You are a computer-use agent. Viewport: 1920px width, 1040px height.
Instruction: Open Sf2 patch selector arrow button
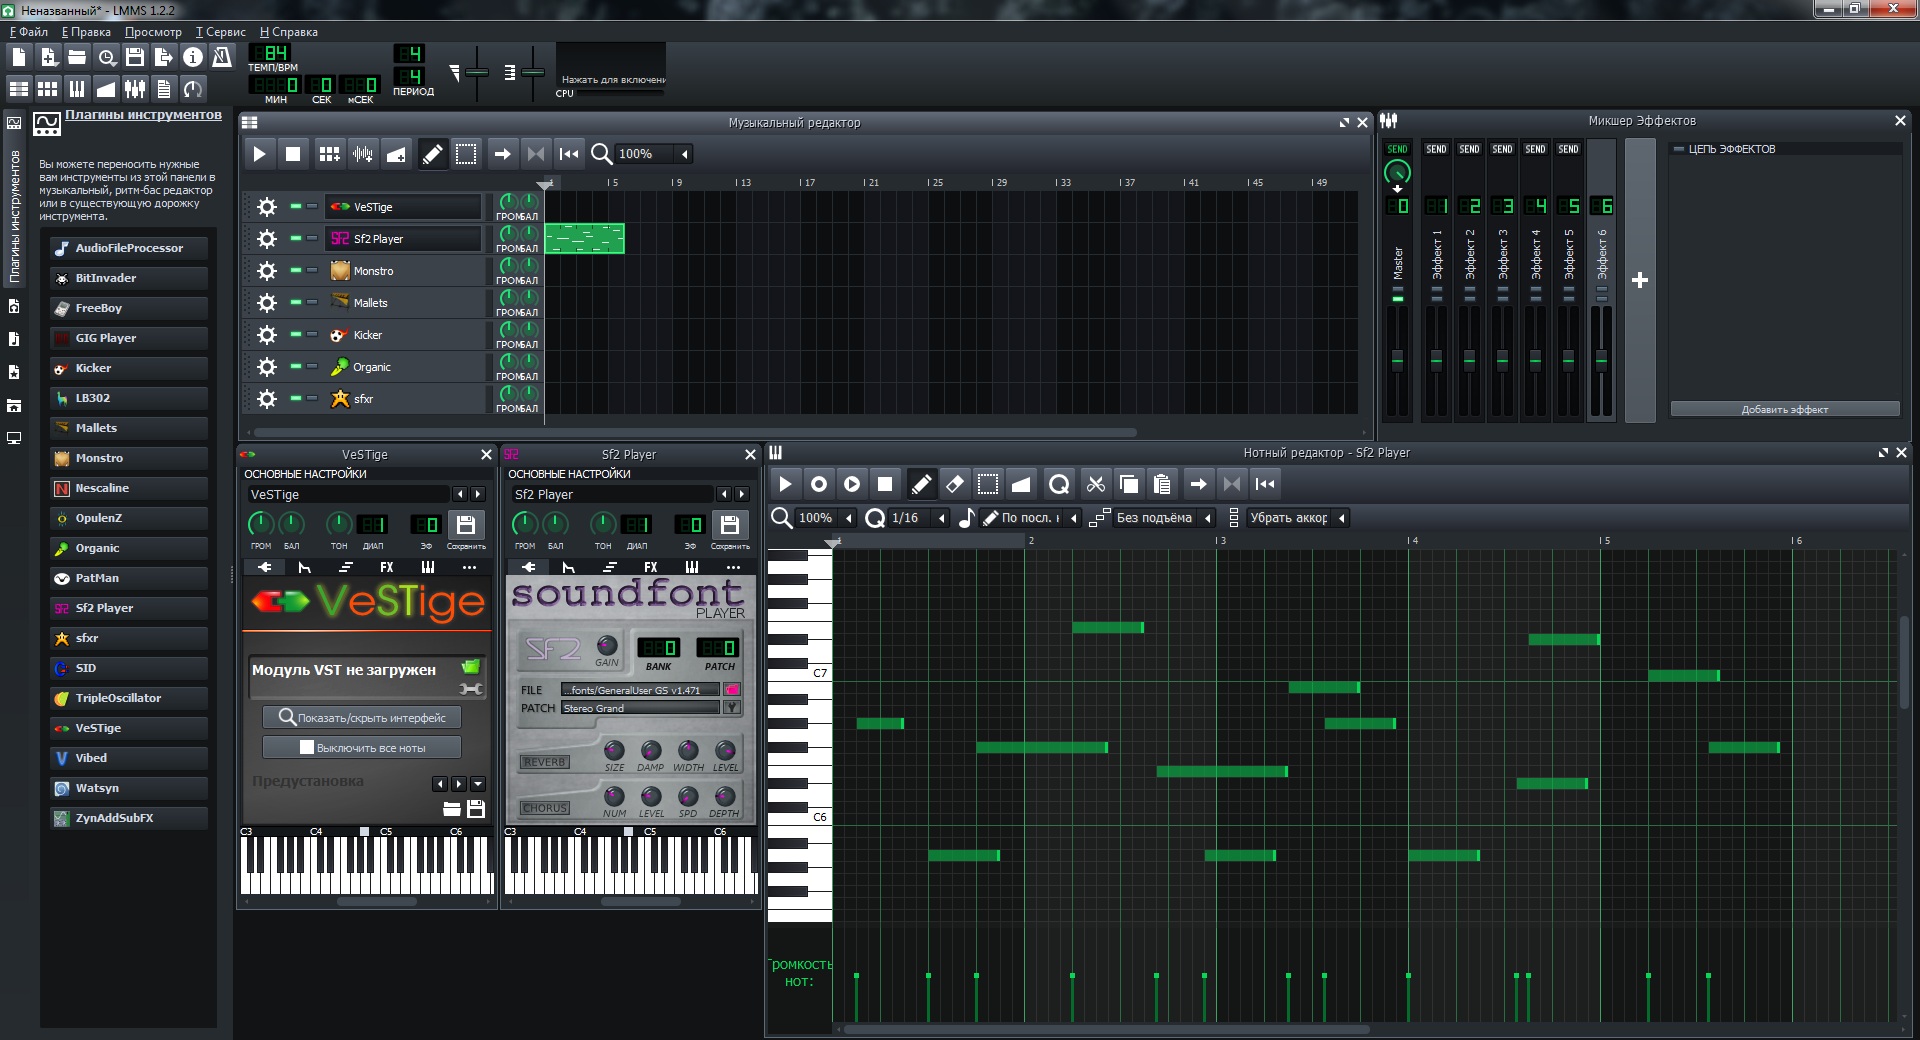pos(732,708)
